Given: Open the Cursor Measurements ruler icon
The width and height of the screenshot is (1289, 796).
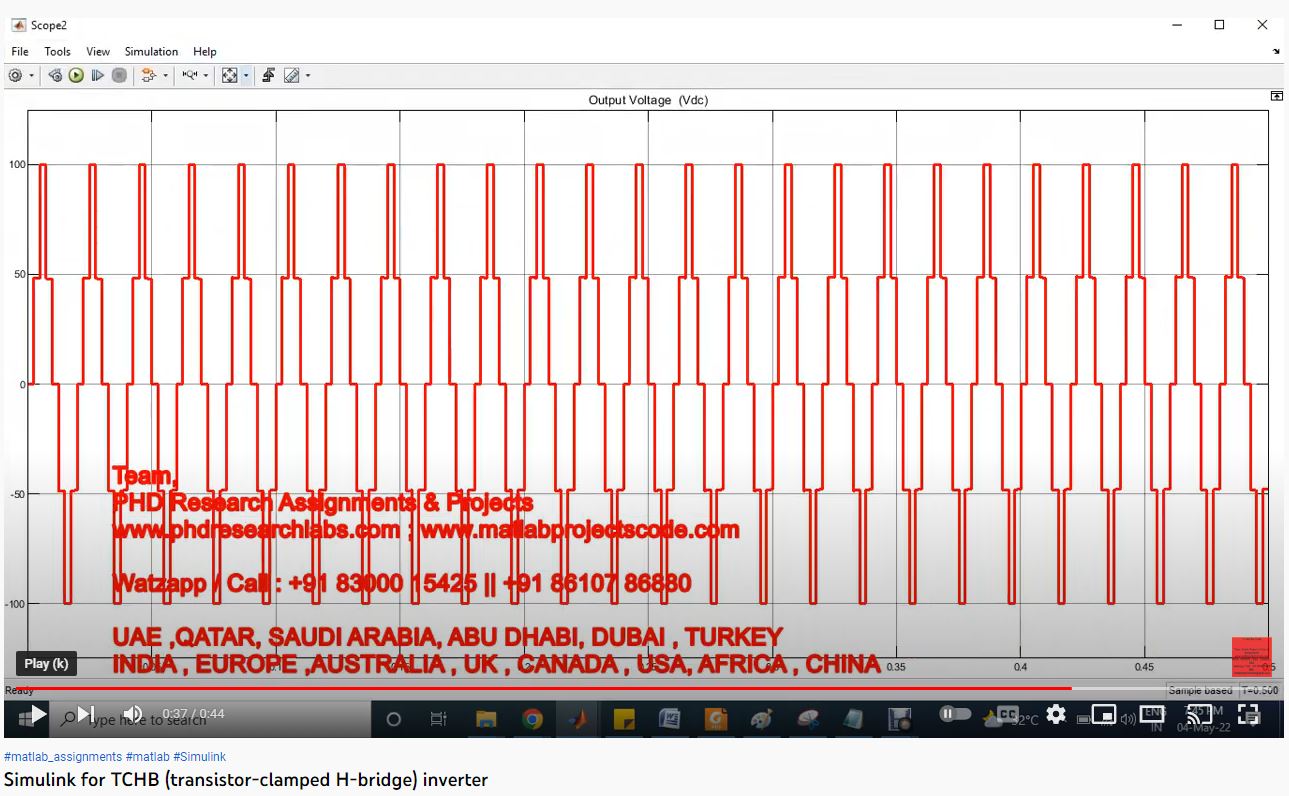Looking at the screenshot, I should coord(292,75).
